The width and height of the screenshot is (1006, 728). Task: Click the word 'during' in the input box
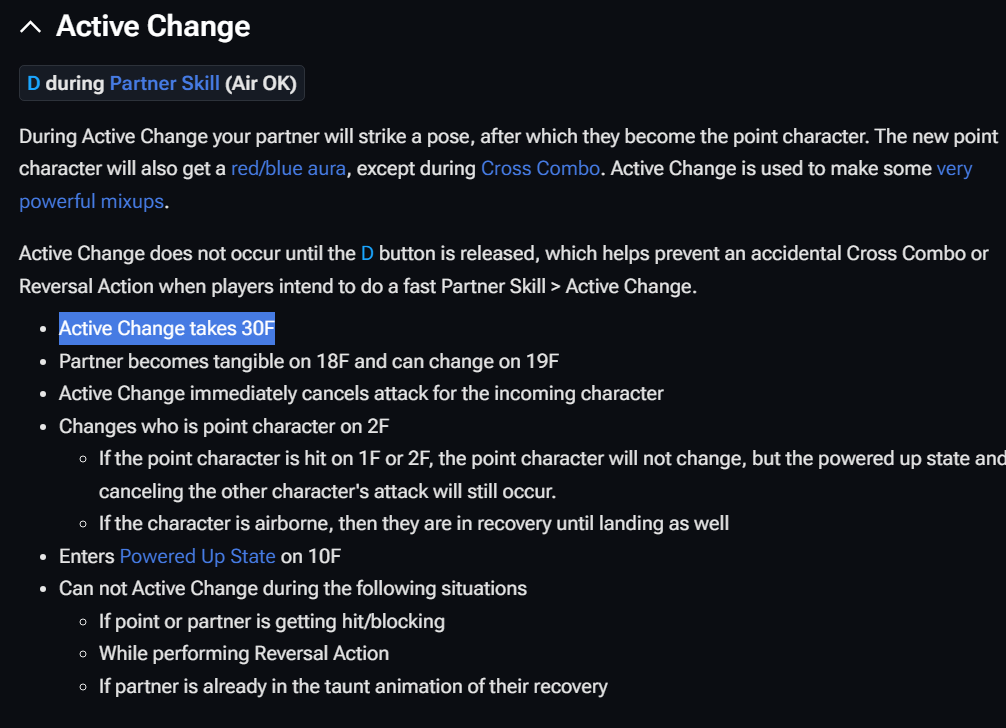[x=75, y=83]
